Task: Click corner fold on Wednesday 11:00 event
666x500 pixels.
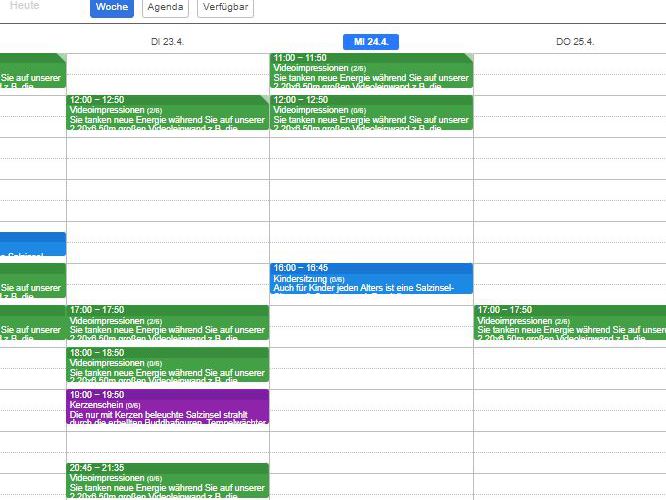Action: point(468,57)
